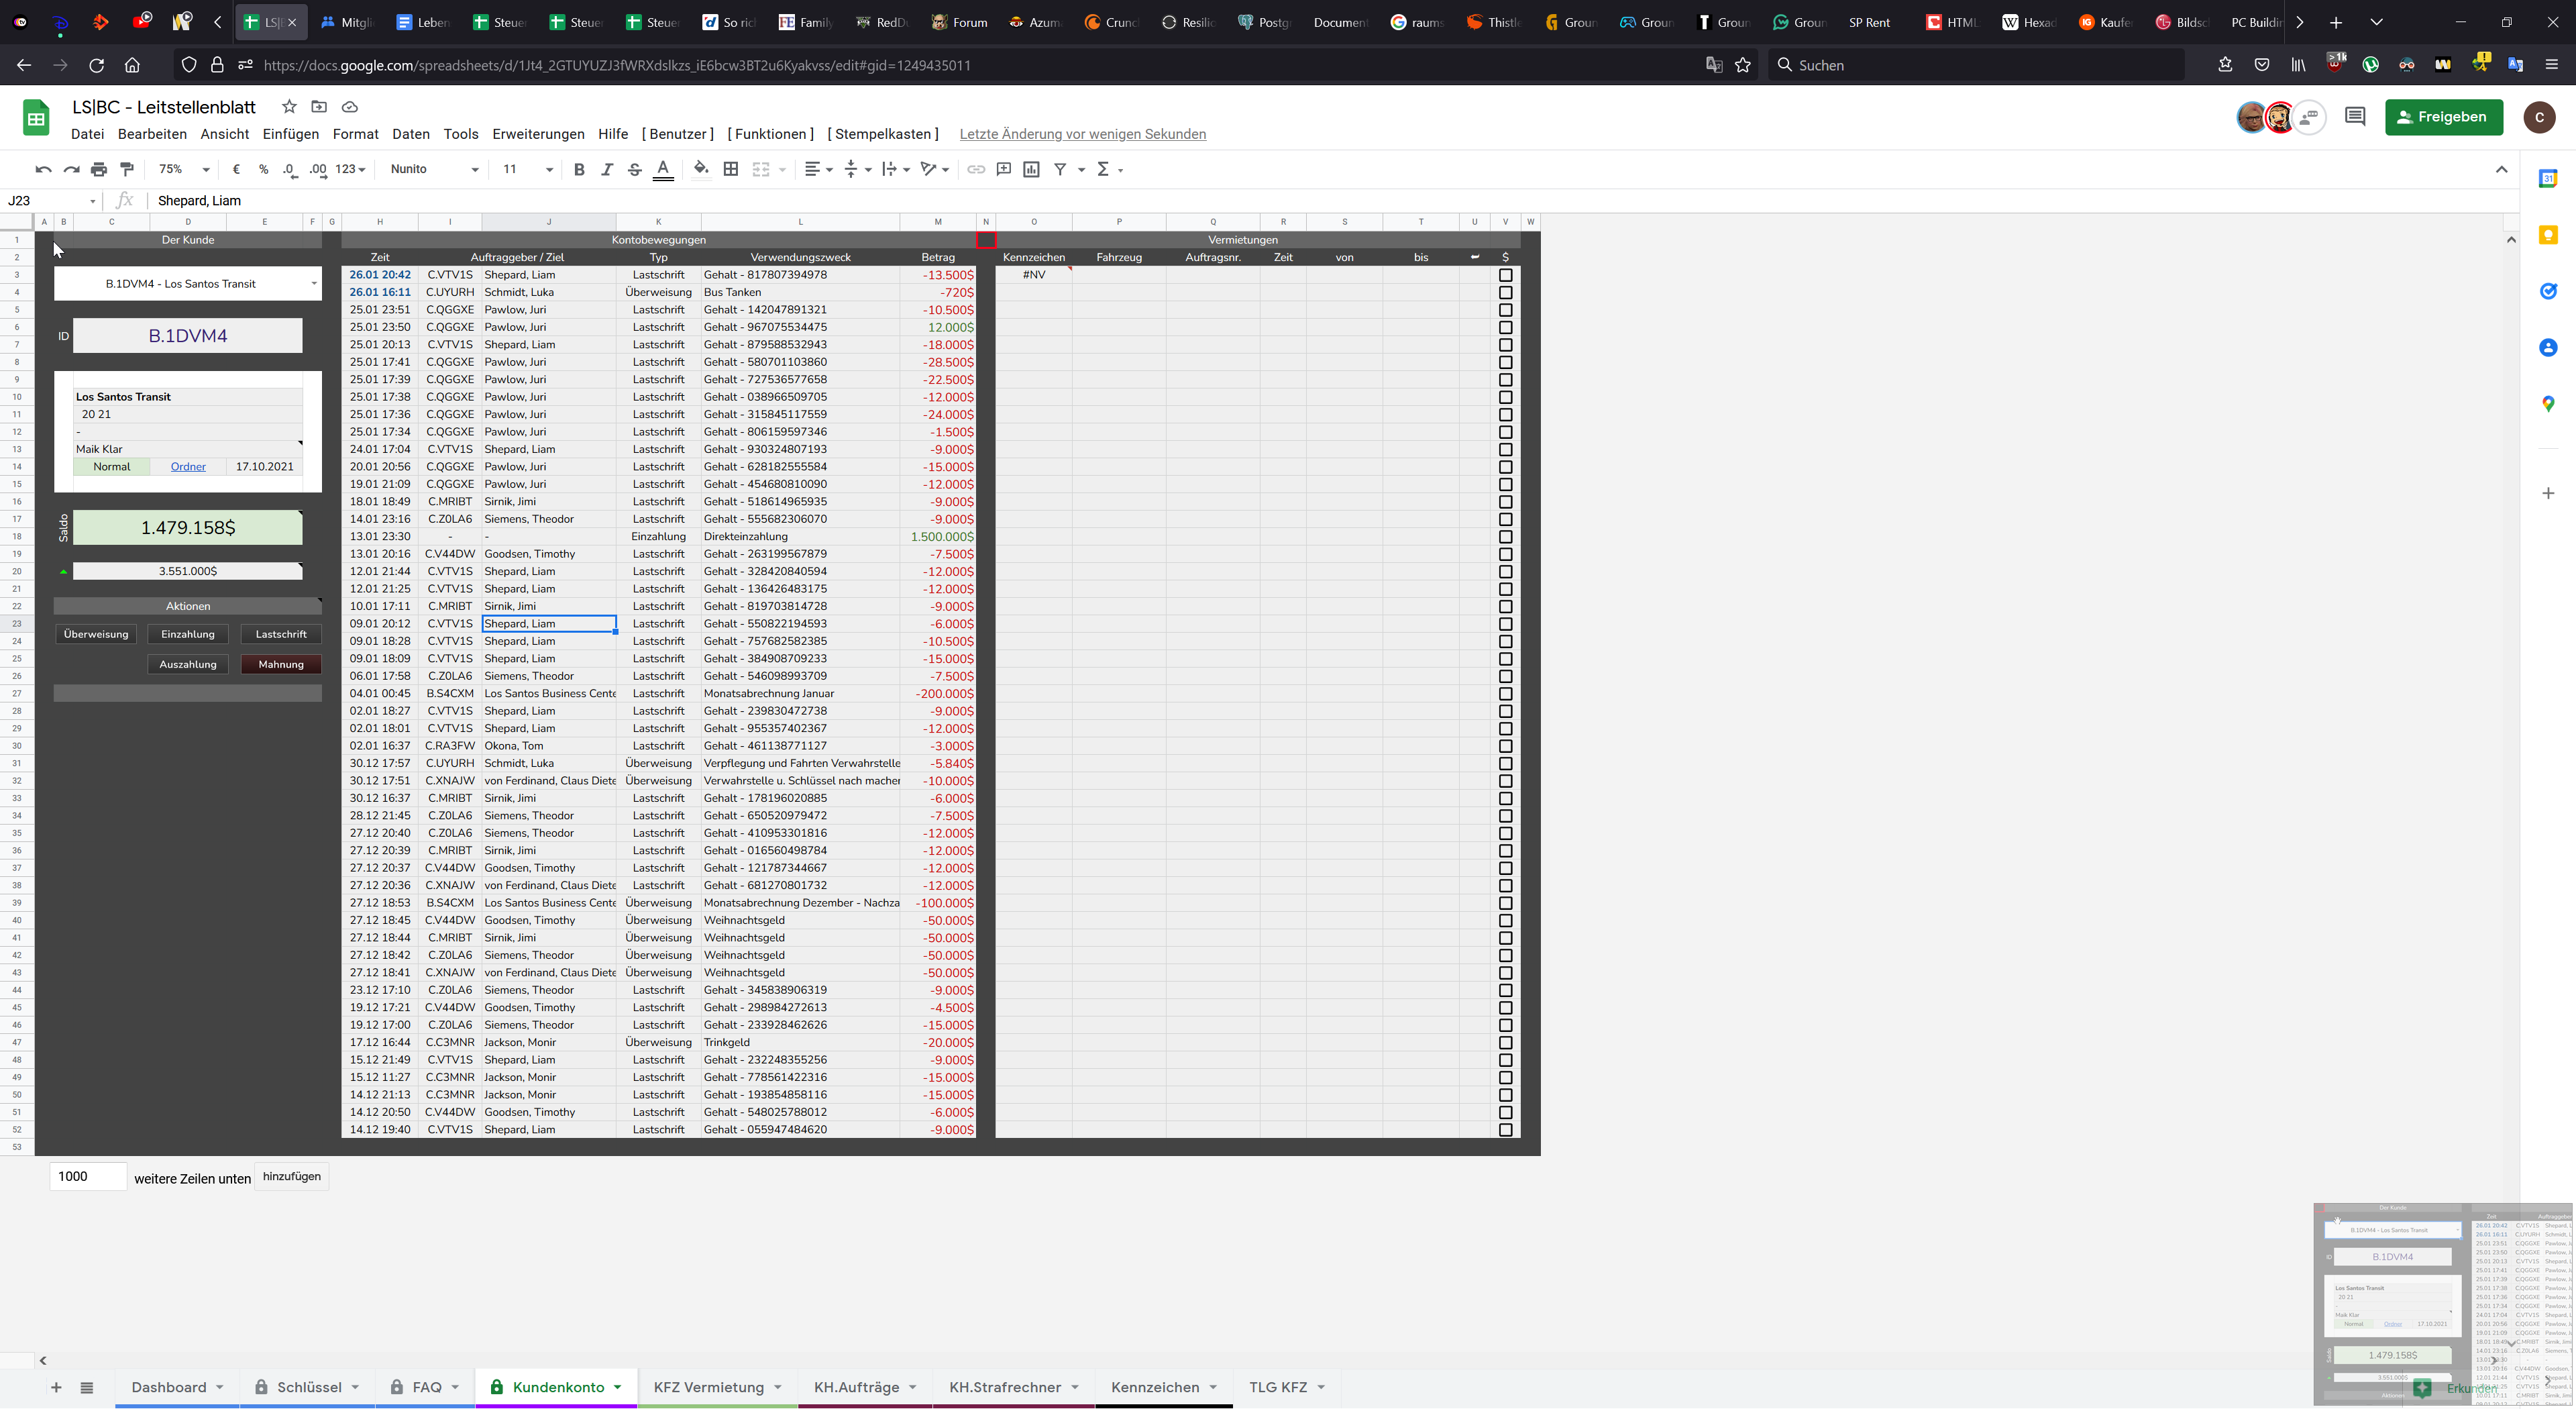Apply strikethrough formatting
Viewport: 2576px width, 1409px height.
tap(635, 169)
